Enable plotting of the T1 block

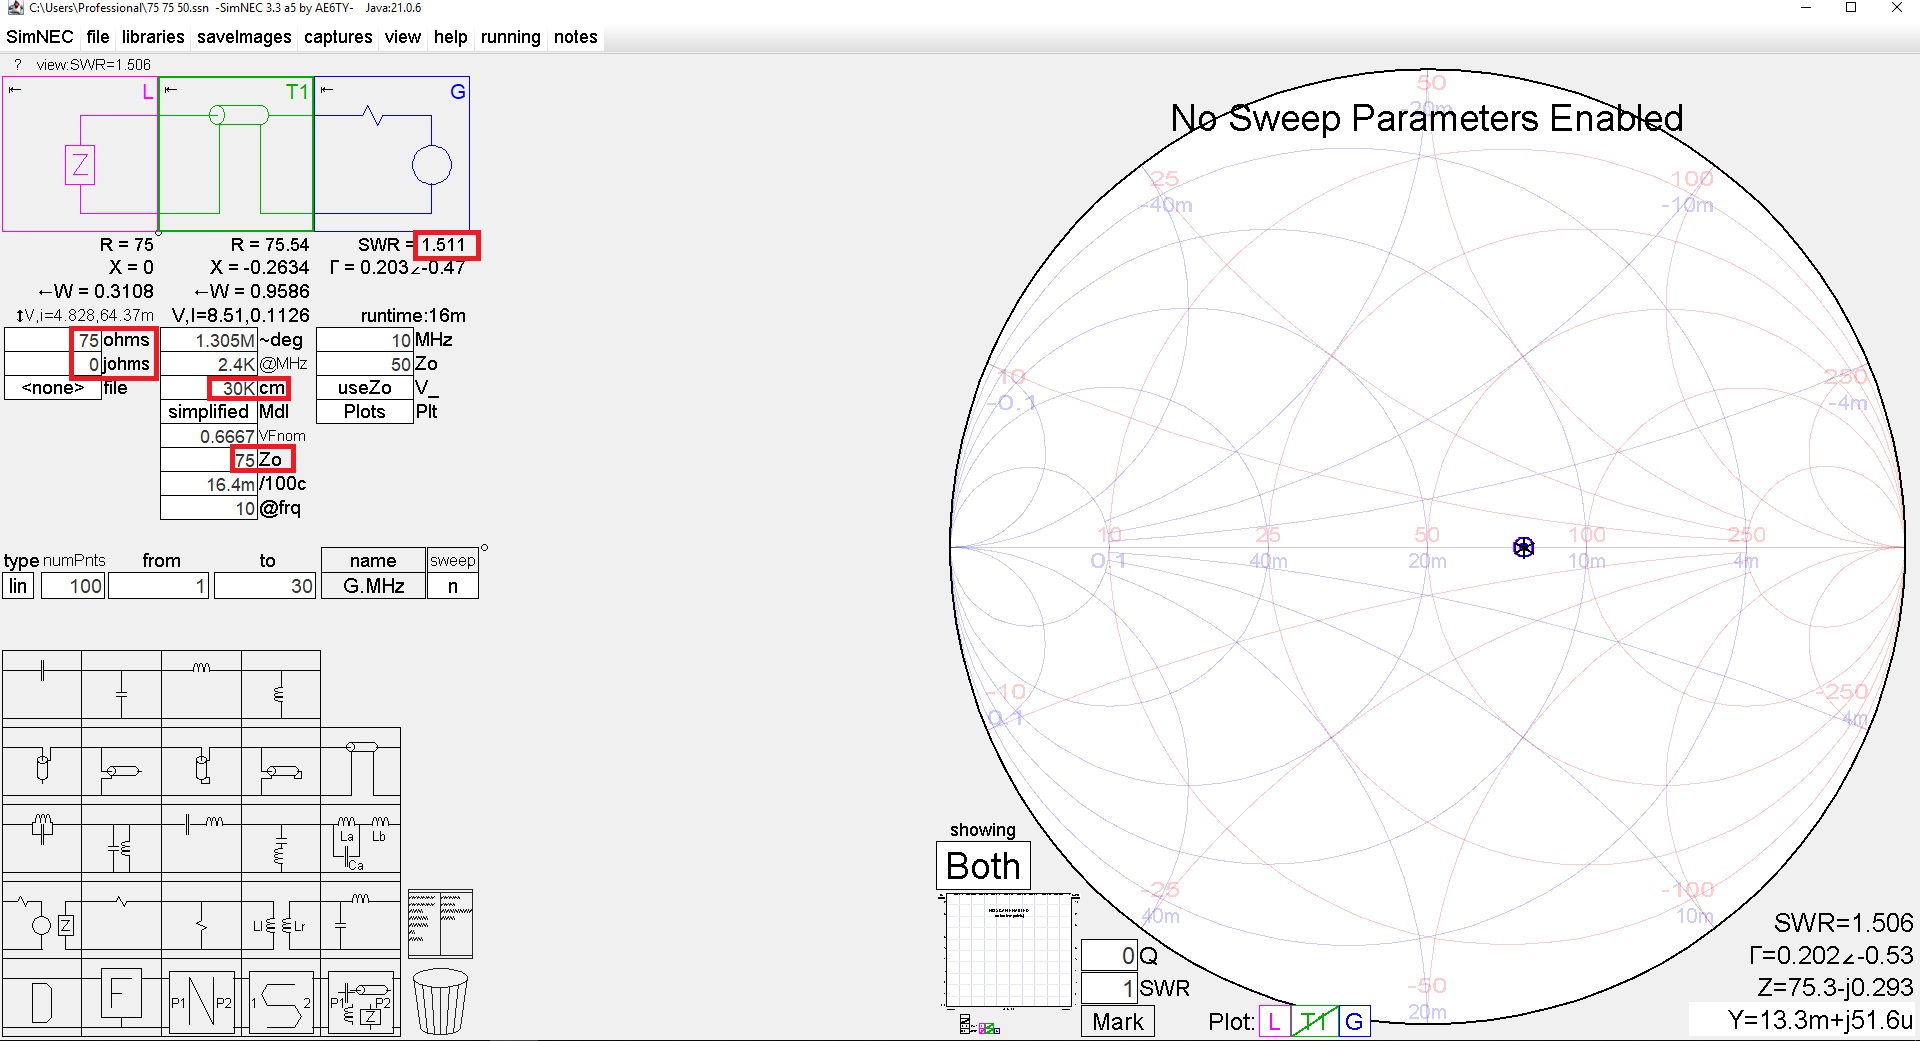point(1314,1021)
